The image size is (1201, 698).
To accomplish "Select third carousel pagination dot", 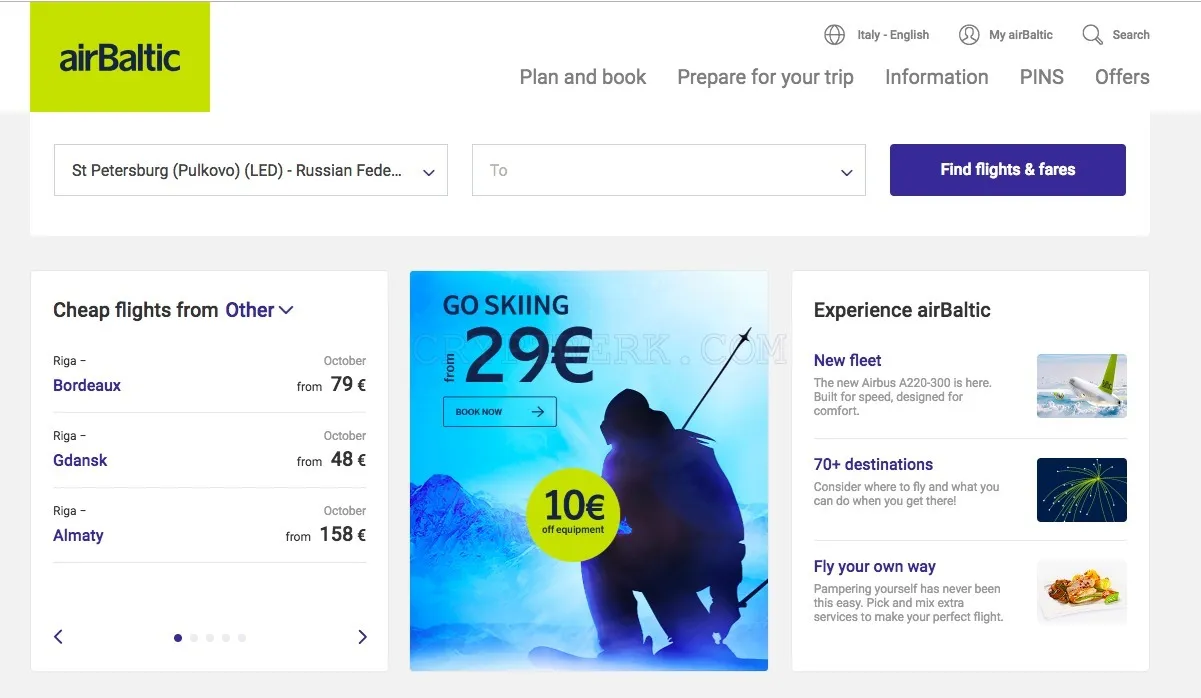I will (210, 638).
